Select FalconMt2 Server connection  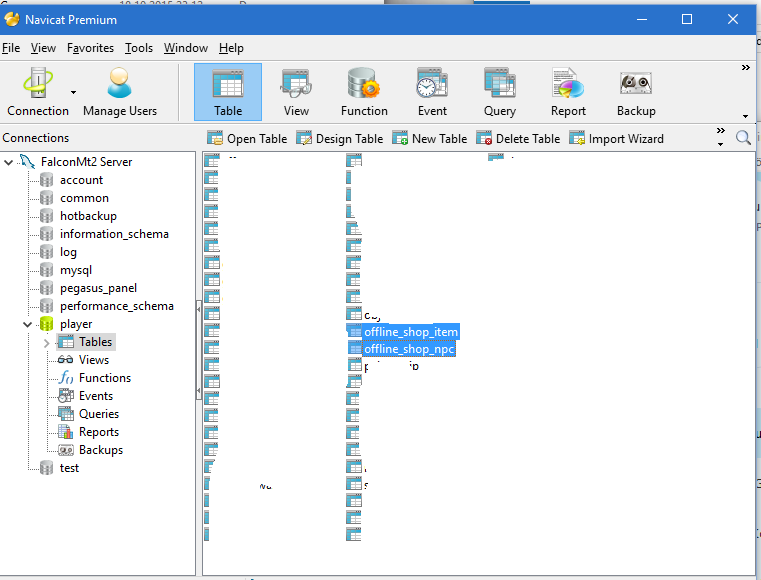point(86,162)
